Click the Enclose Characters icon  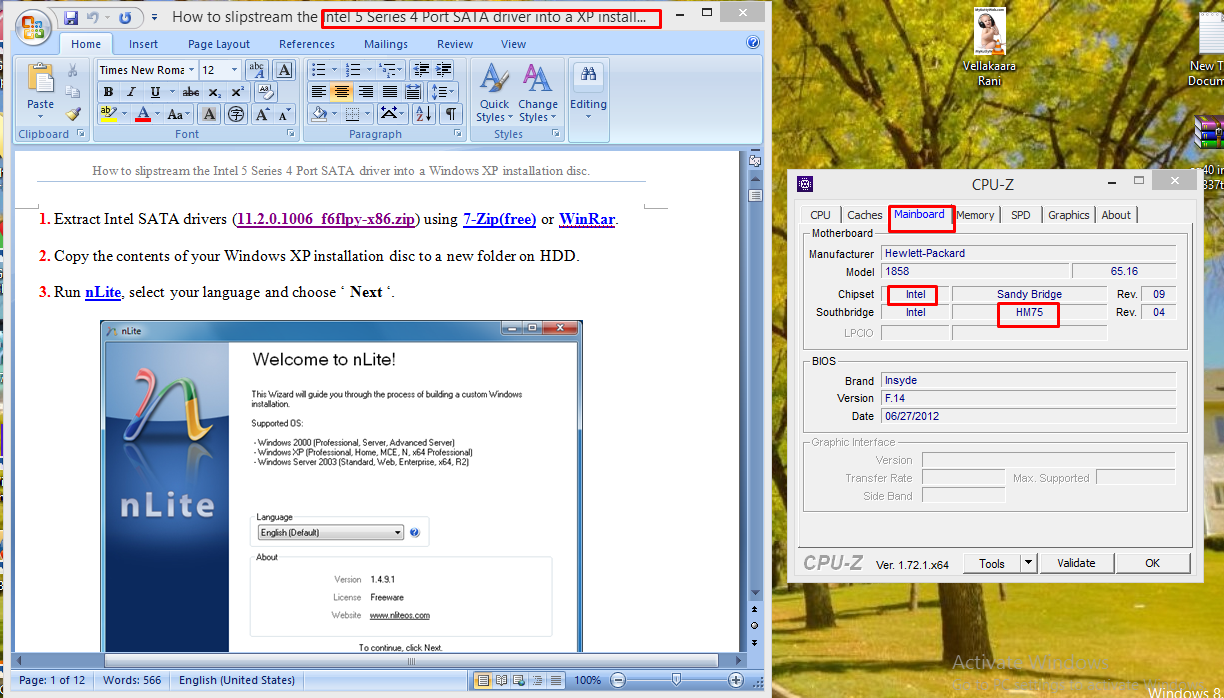coord(235,113)
